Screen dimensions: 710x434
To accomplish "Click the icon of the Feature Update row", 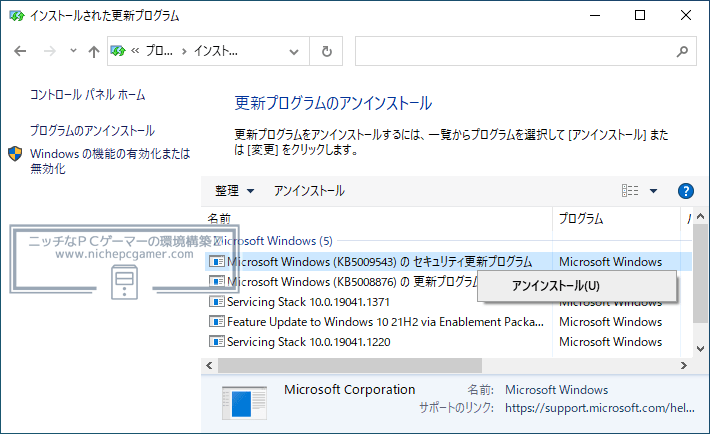I will [x=216, y=321].
